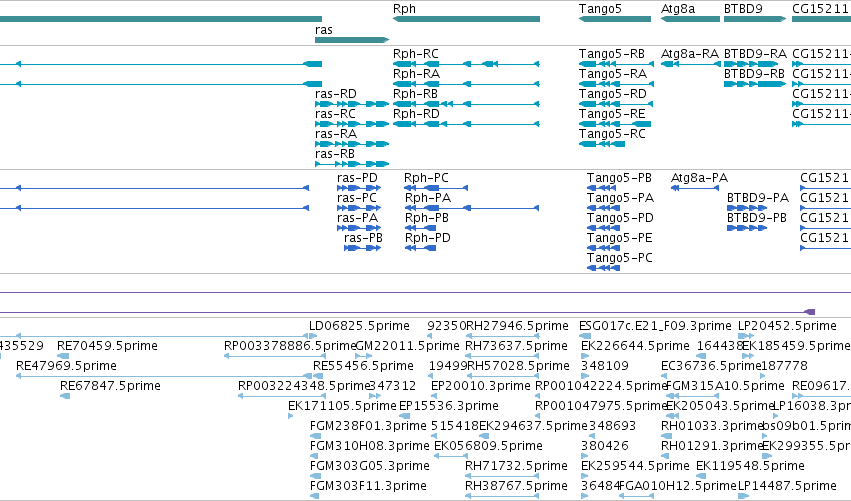This screenshot has width=851, height=501.
Task: Click BTBD9-RA transcript label
Action: 755,54
